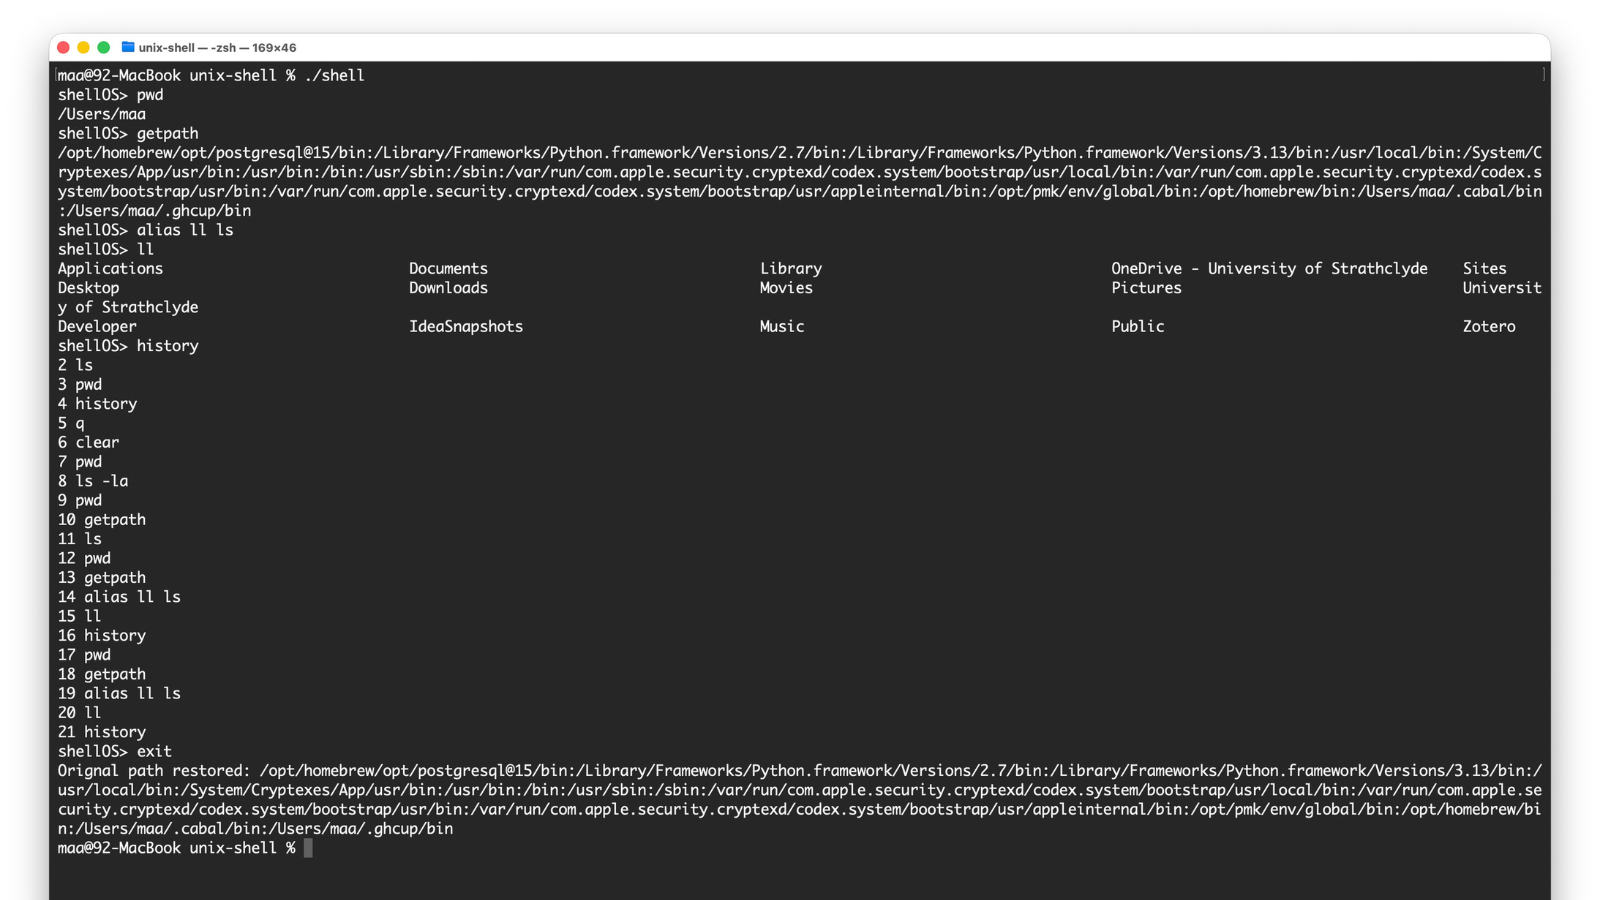Click the yellow minimize window button
The width and height of the screenshot is (1600, 900).
(84, 47)
